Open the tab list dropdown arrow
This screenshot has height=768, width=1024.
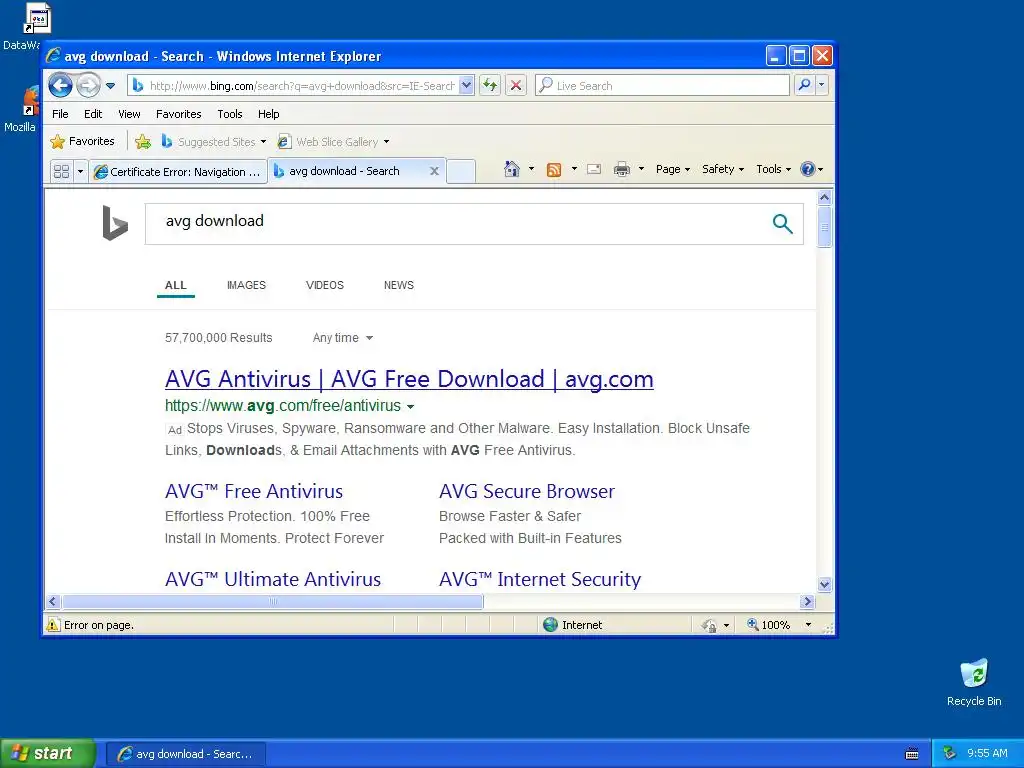[80, 171]
